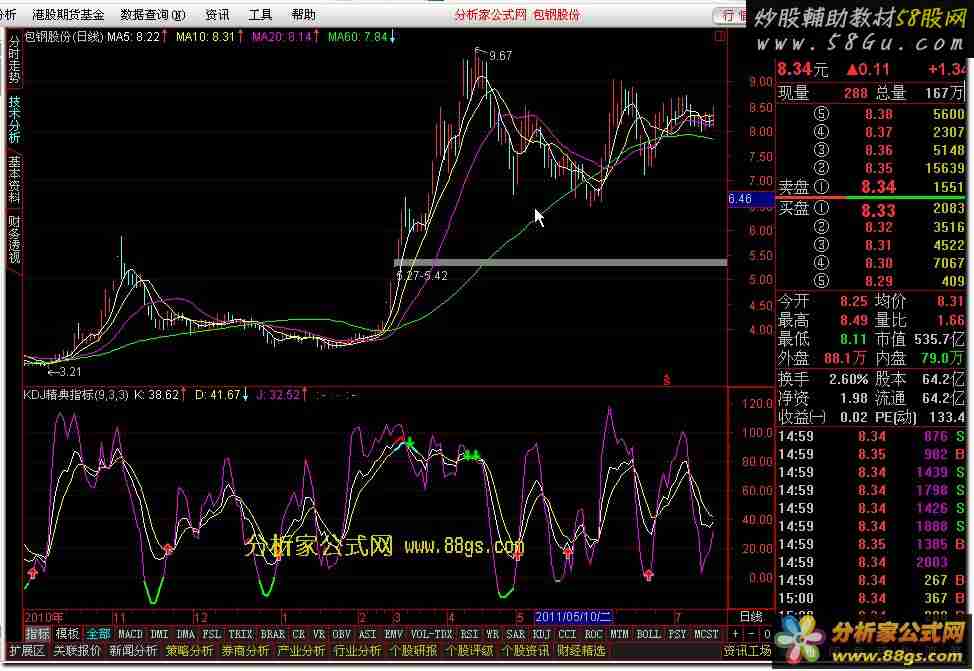
Task: Open 关联报价 tab
Action: click(x=77, y=650)
